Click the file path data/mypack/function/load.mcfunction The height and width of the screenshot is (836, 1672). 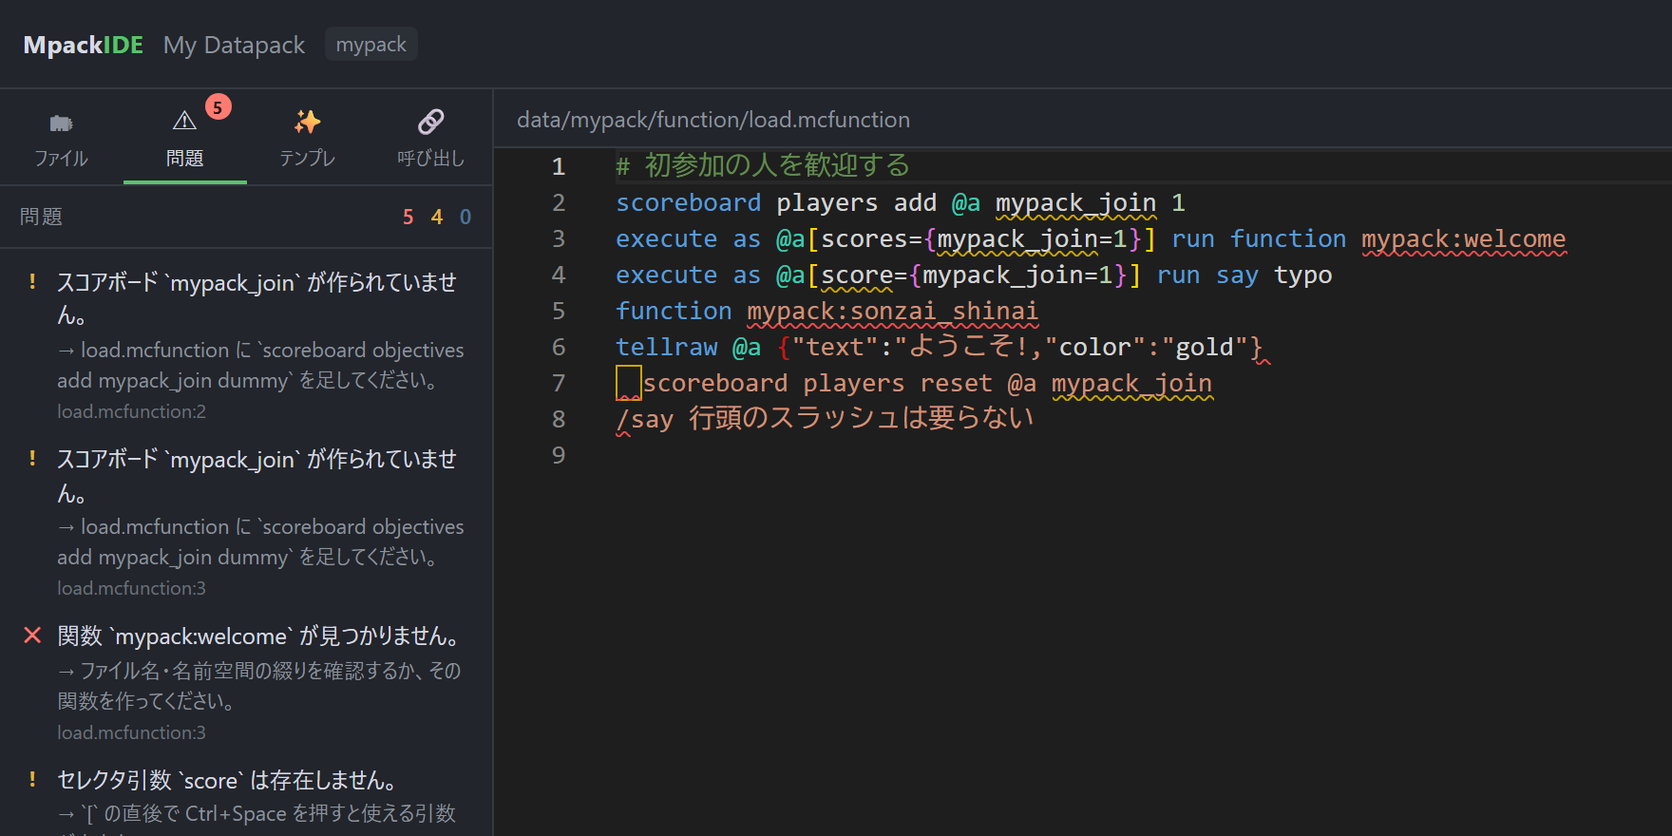click(x=713, y=120)
